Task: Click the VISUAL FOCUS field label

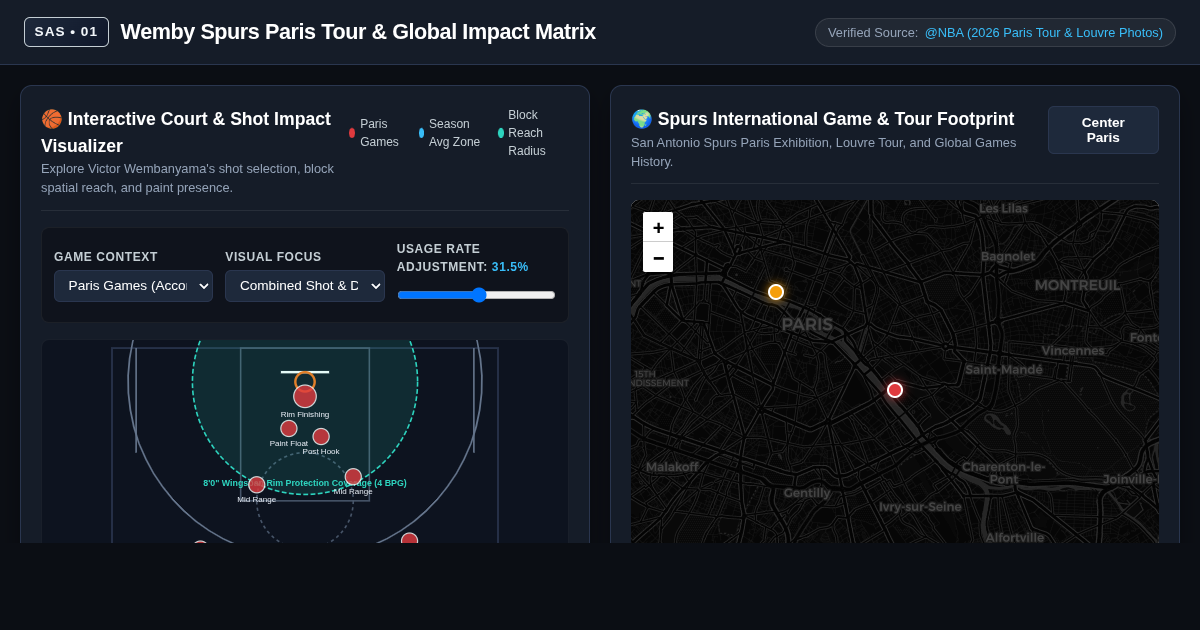Action: tap(273, 257)
